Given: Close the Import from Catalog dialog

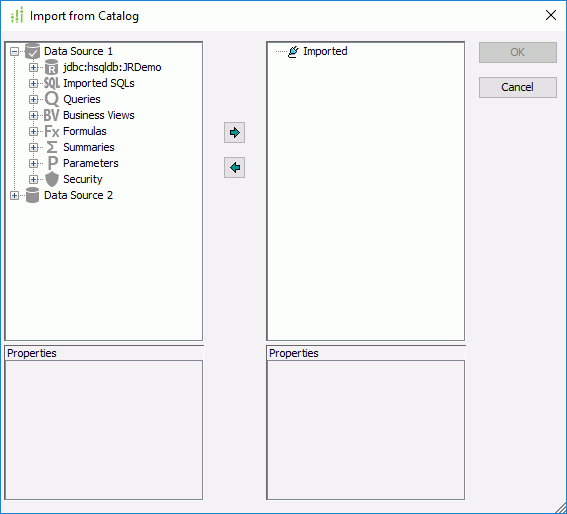Looking at the screenshot, I should (551, 15).
